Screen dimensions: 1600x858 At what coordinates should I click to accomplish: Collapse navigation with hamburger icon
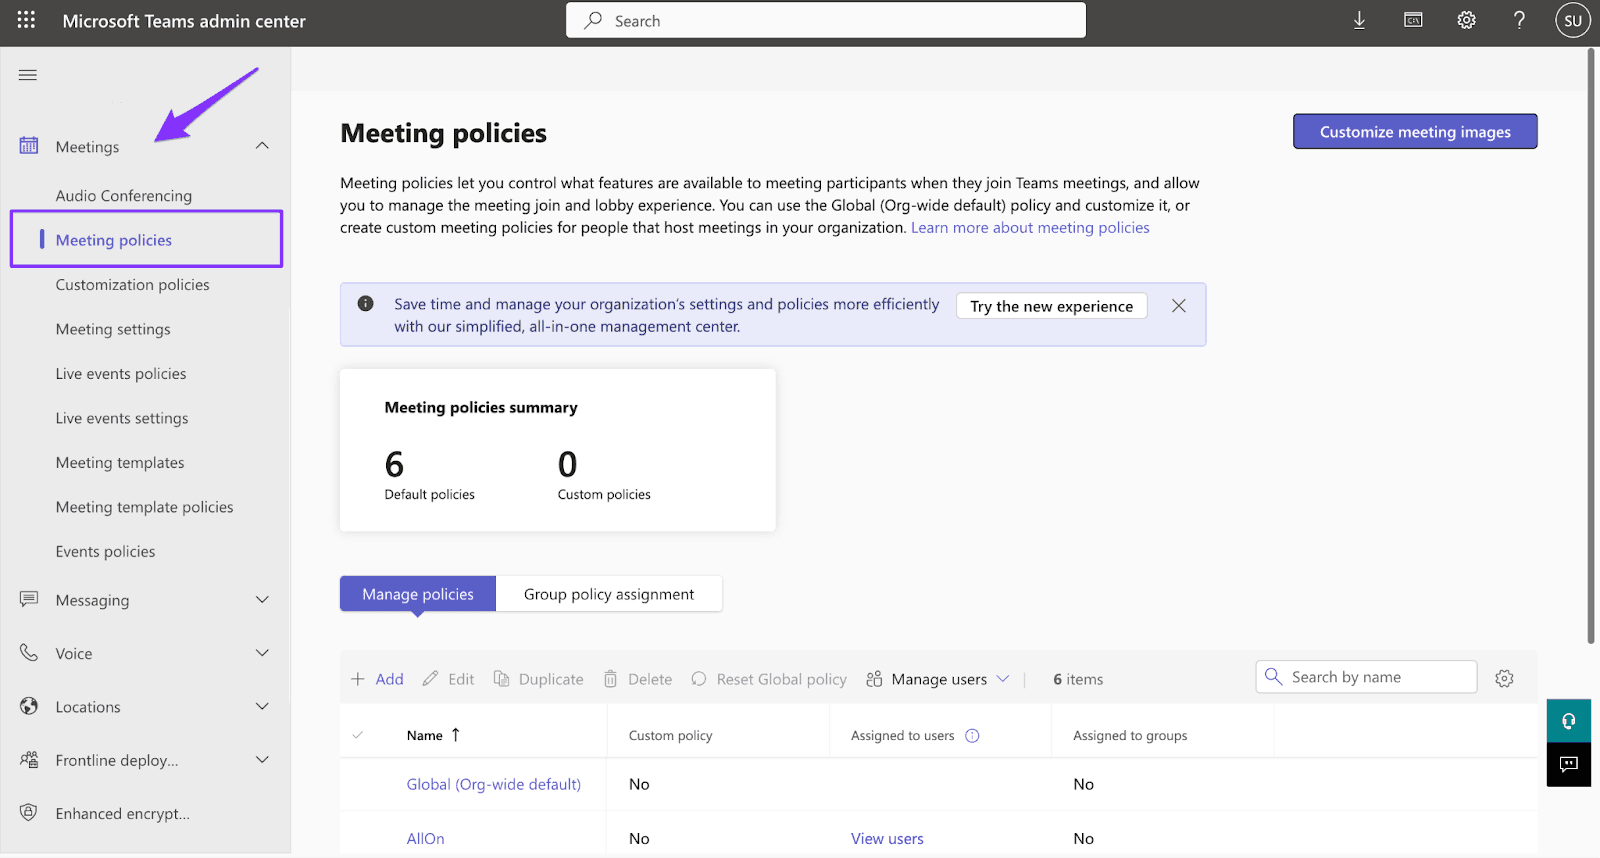pyautogui.click(x=28, y=75)
